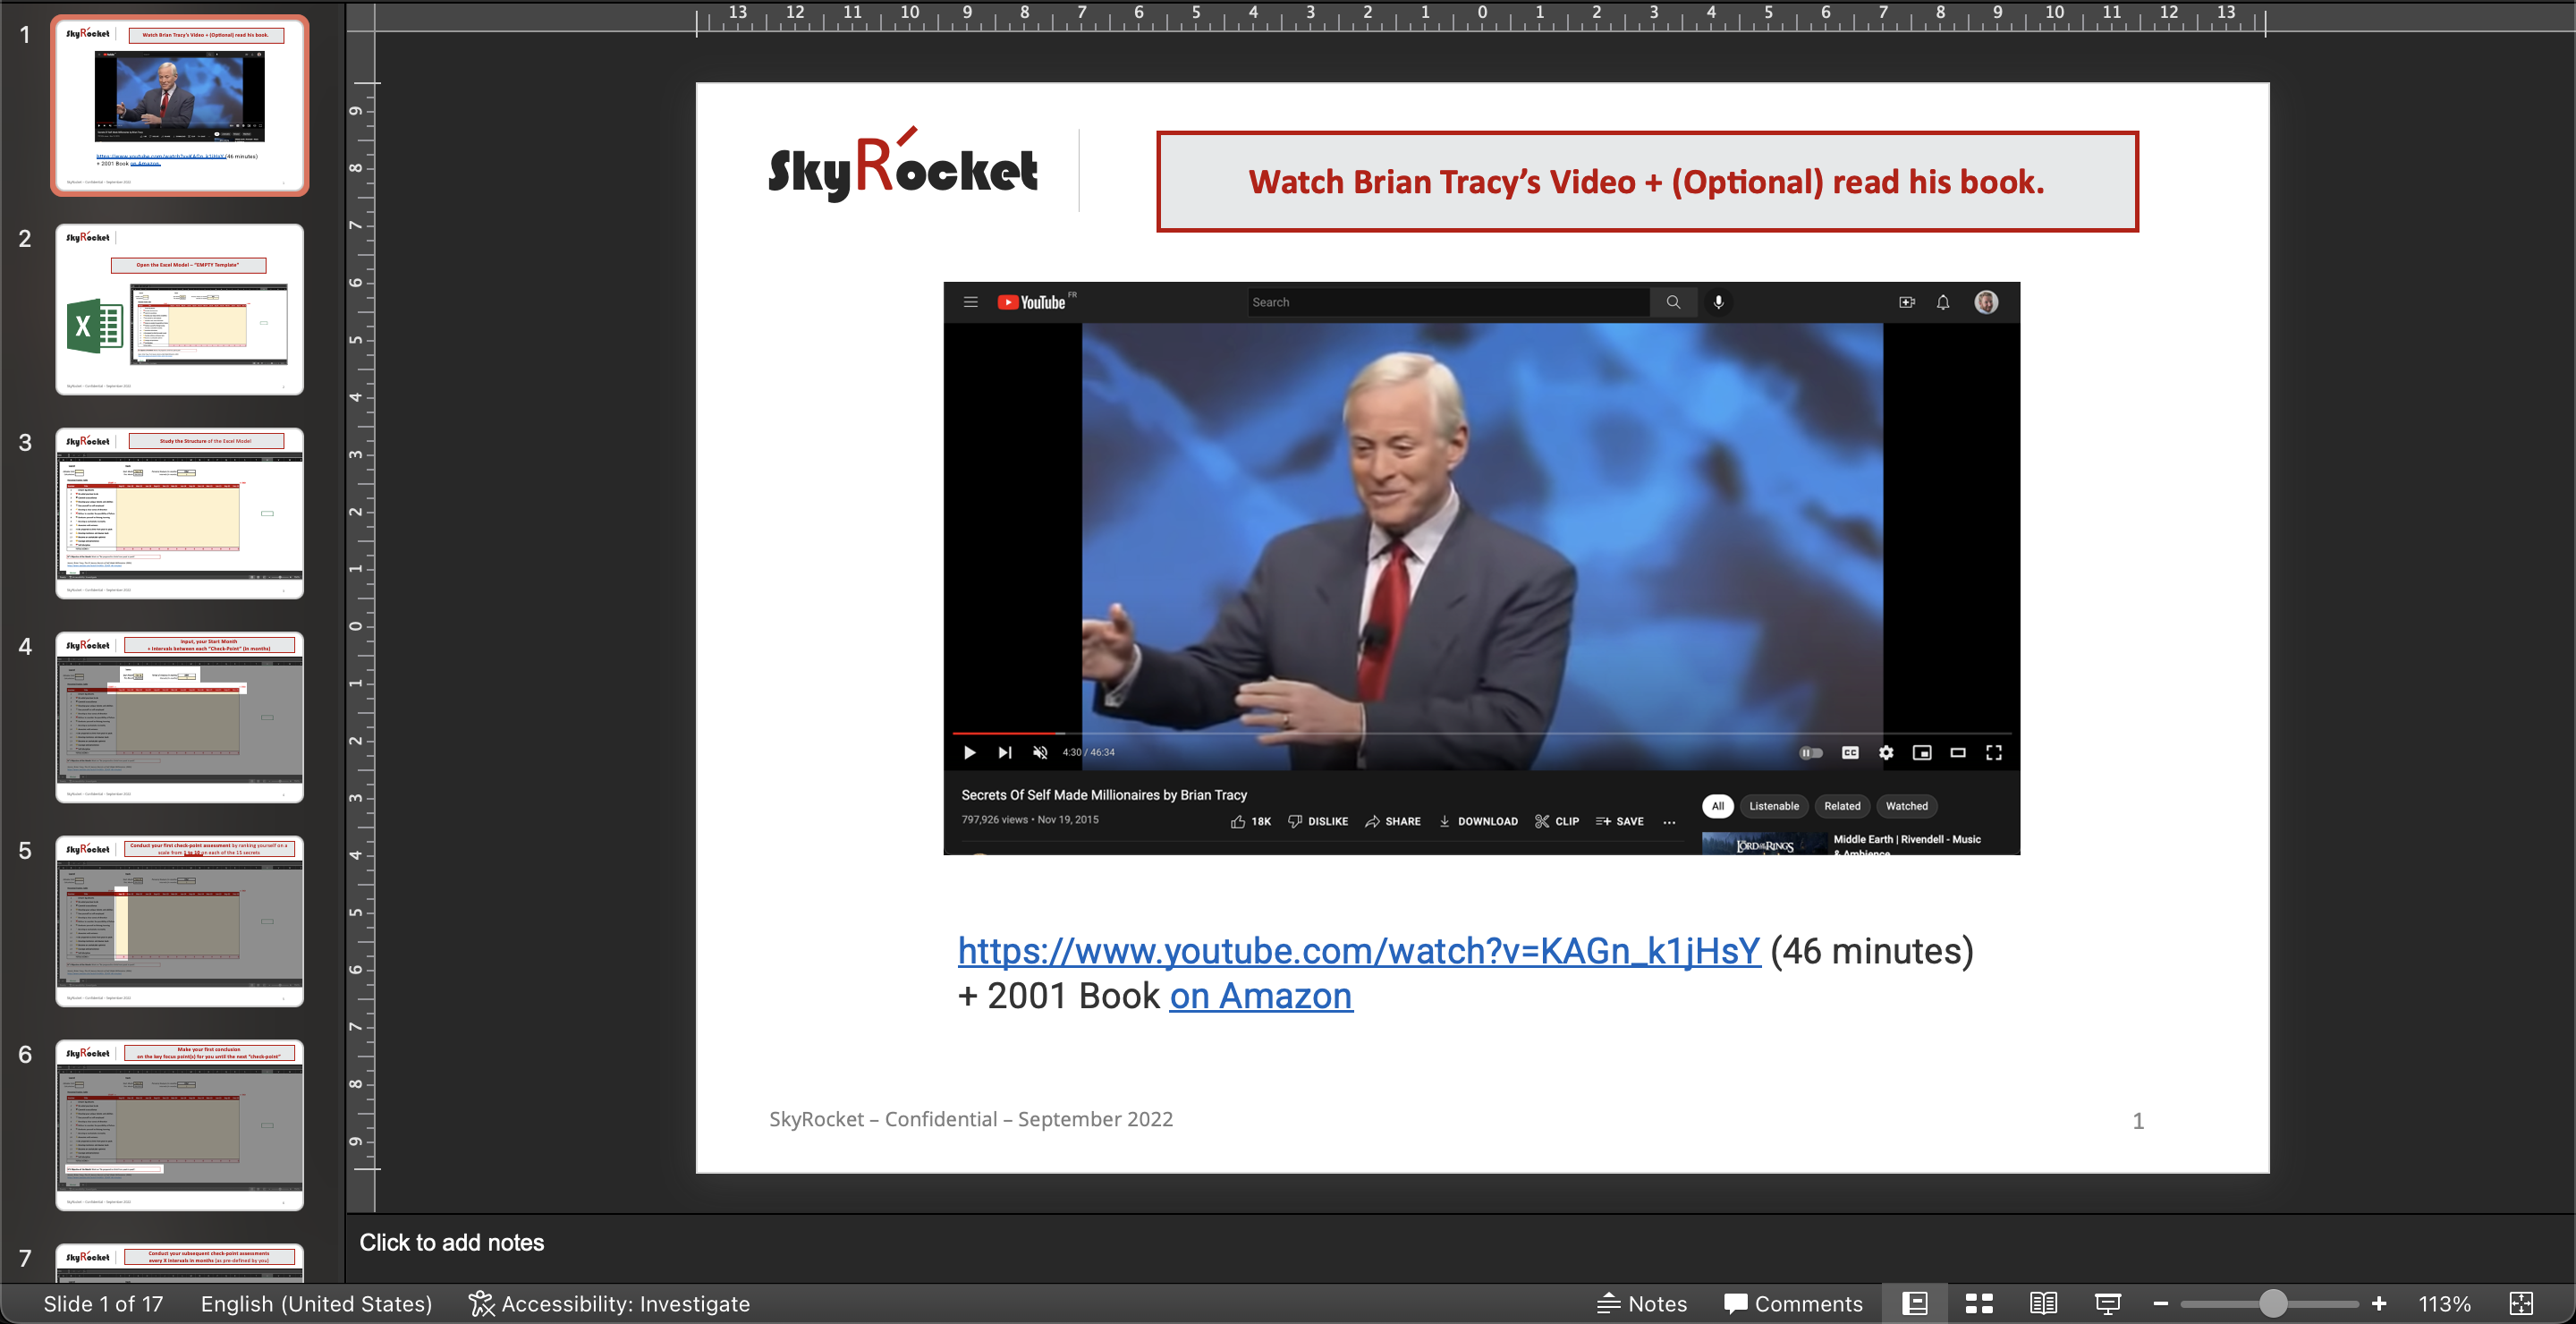Click English (United States) language indicator
This screenshot has width=2576, height=1324.
coord(316,1303)
